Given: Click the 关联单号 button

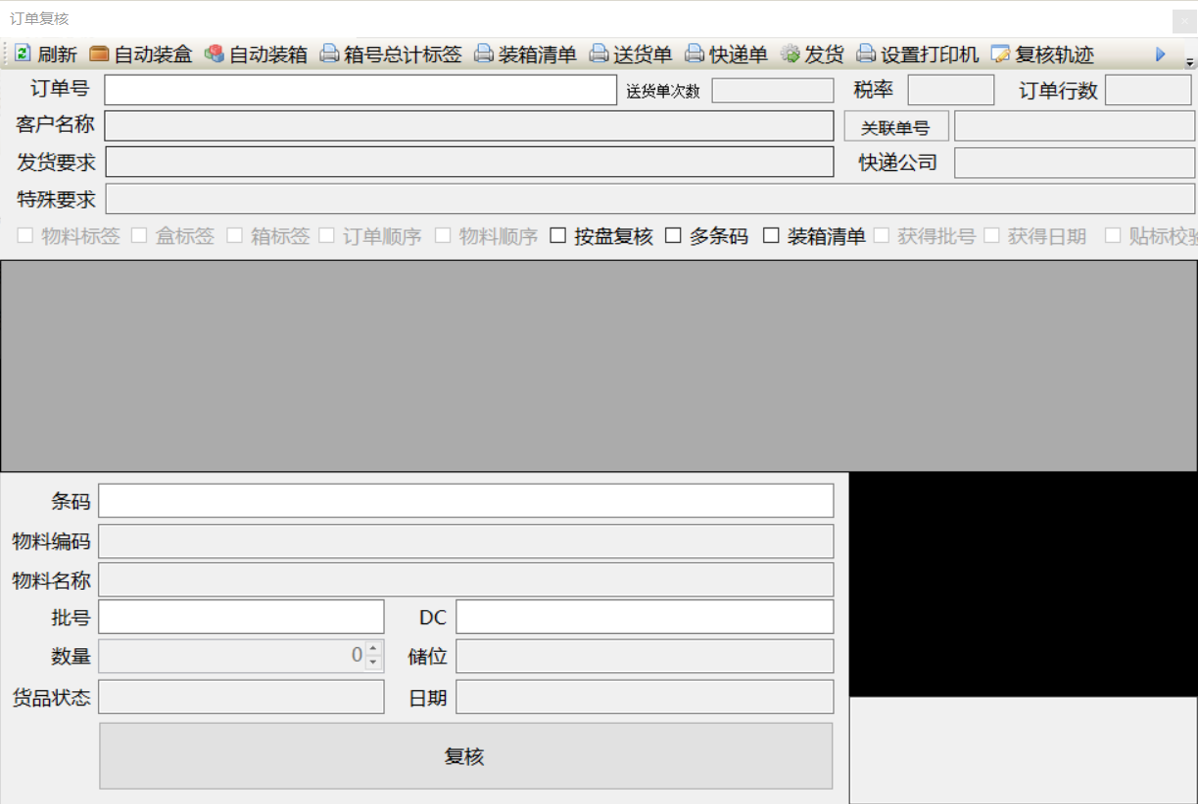Looking at the screenshot, I should point(896,127).
